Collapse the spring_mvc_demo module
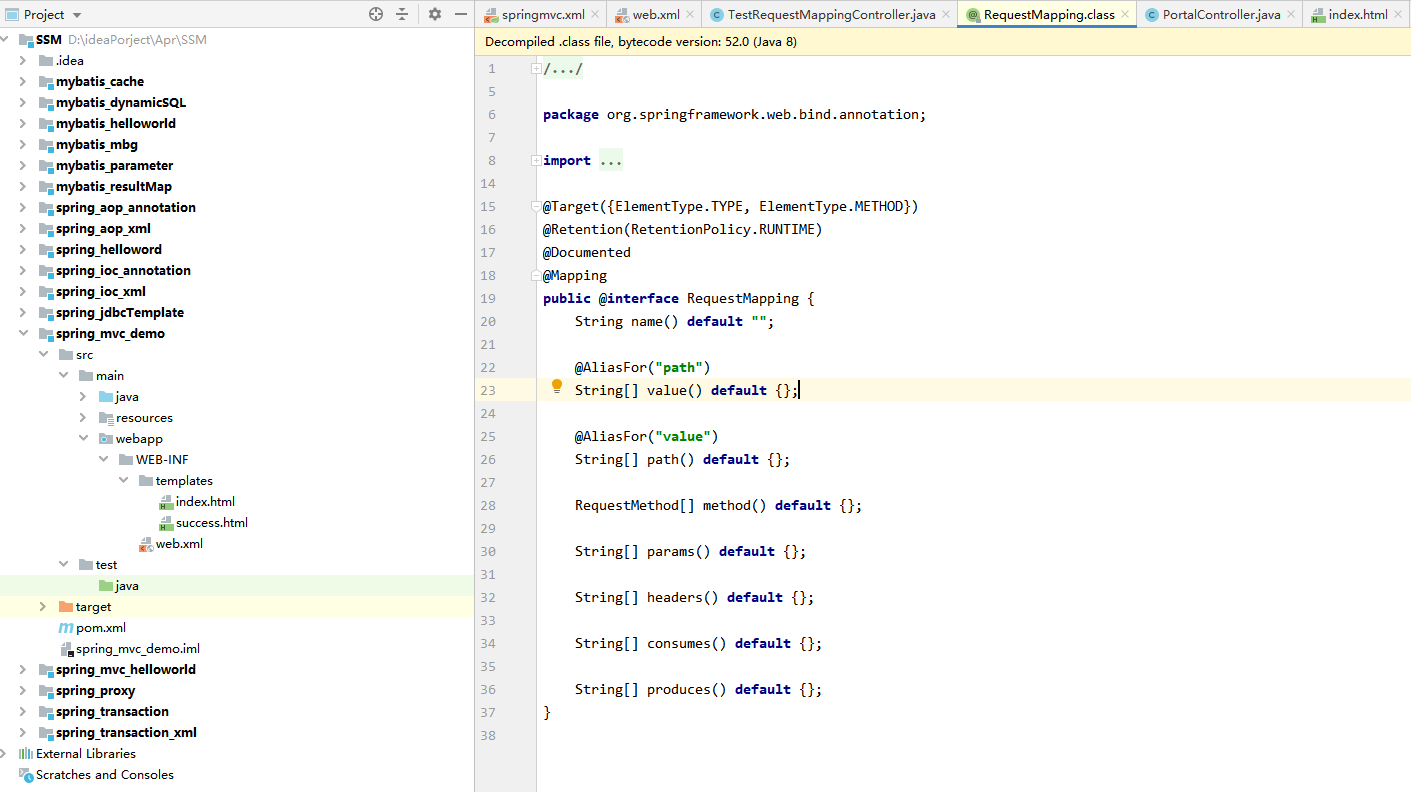The height and width of the screenshot is (792, 1411). 22,334
